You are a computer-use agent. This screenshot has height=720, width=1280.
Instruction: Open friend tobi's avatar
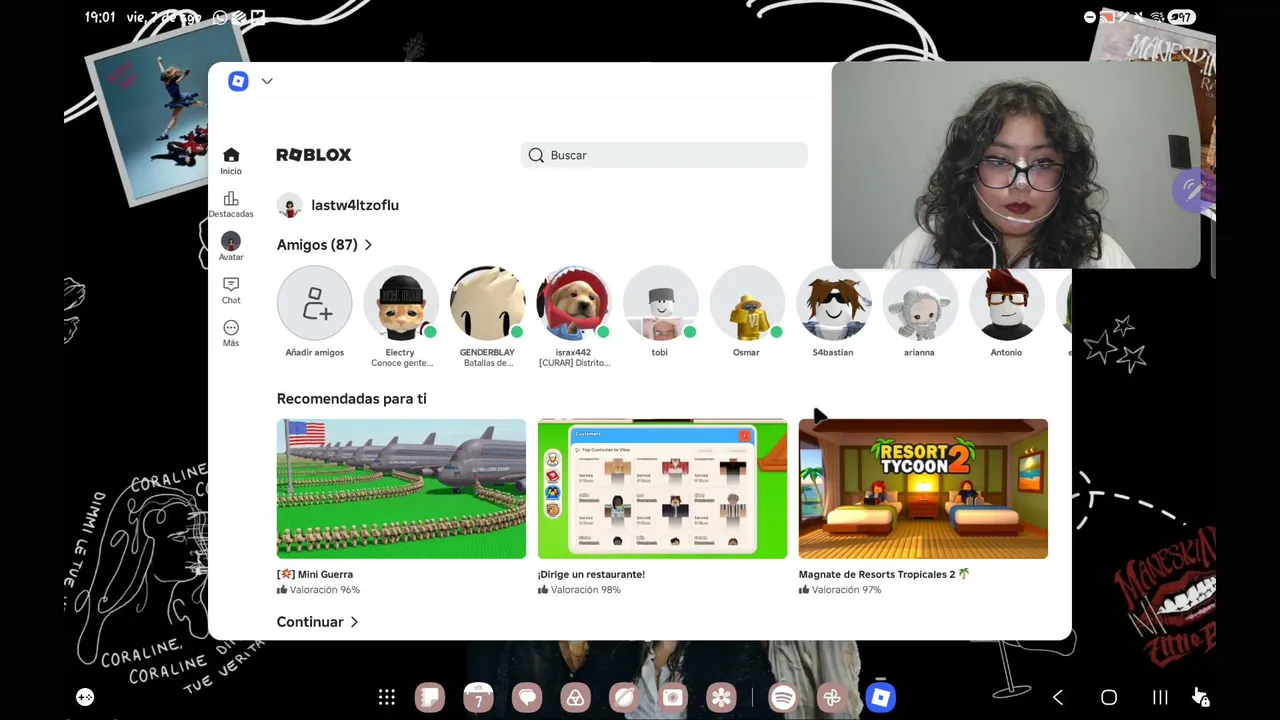point(660,304)
